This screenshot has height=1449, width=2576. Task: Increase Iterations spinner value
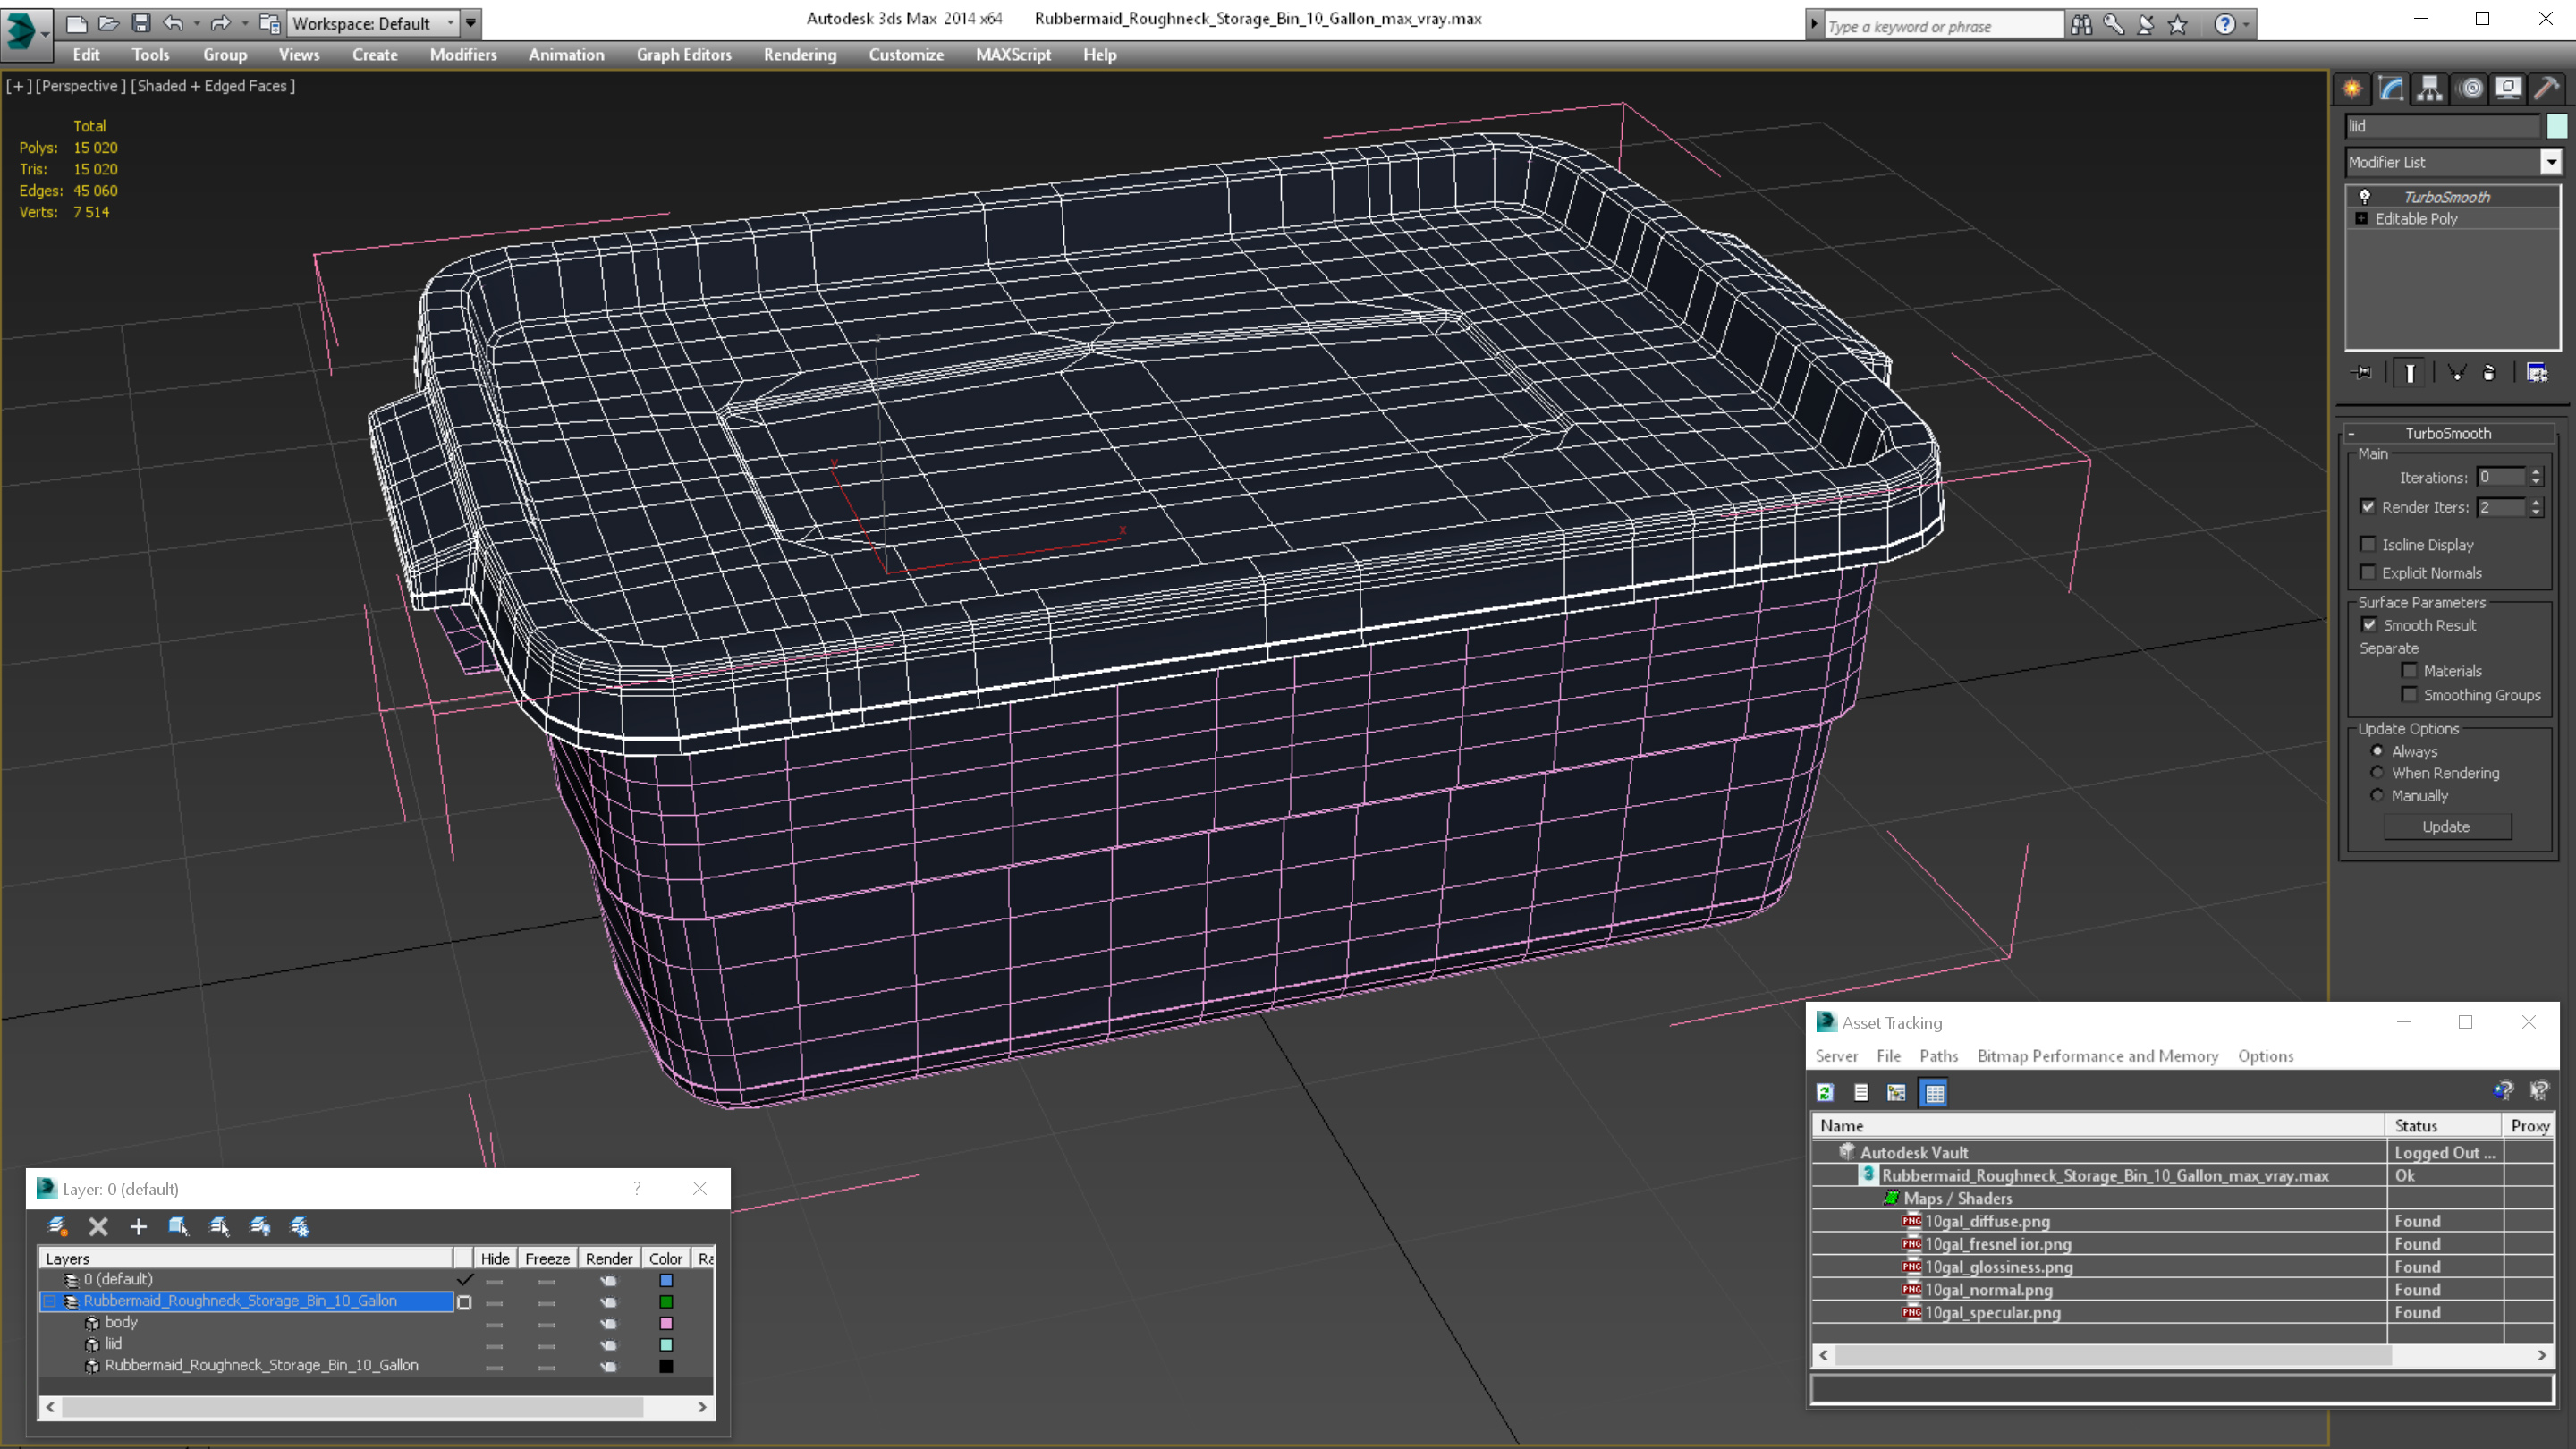[x=2536, y=472]
